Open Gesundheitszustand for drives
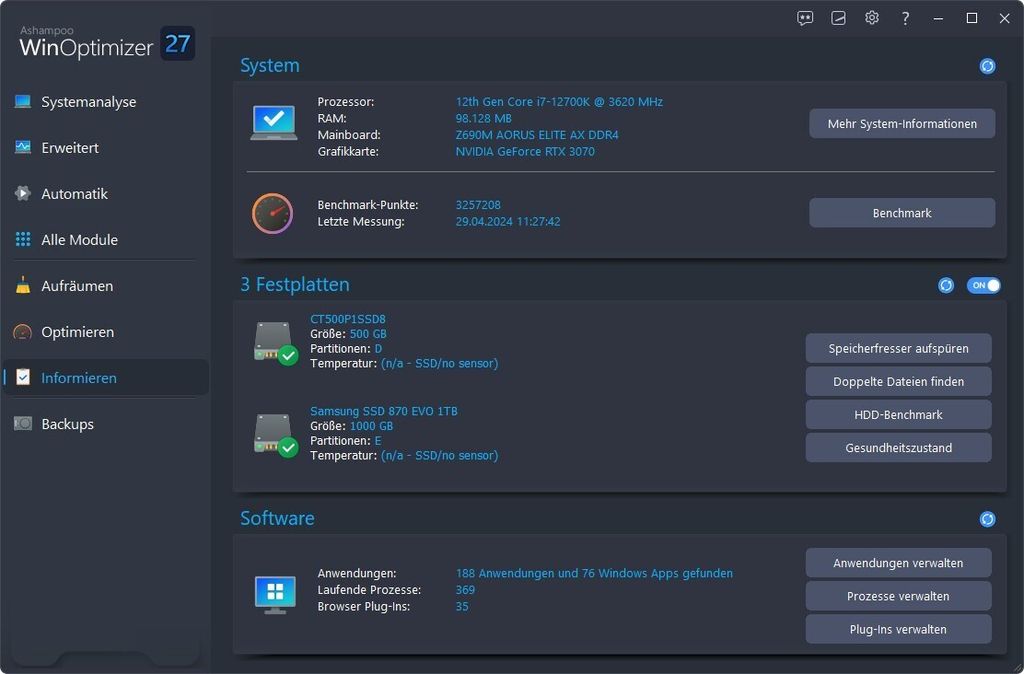 point(898,448)
